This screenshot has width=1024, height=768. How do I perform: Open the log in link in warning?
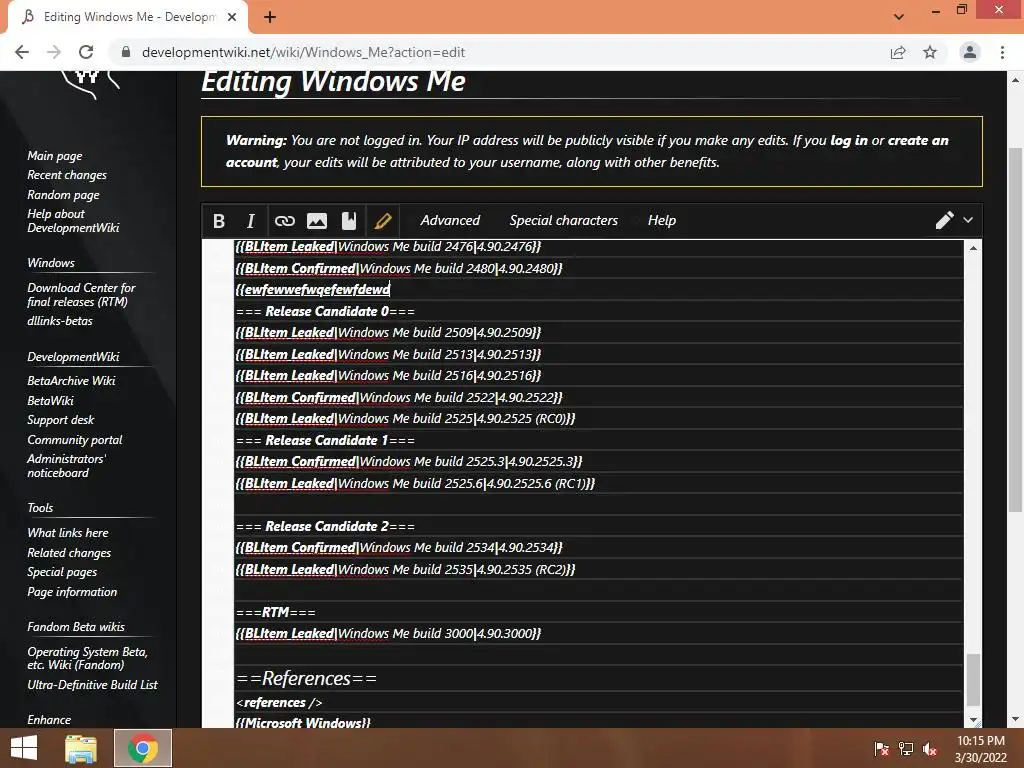[849, 140]
